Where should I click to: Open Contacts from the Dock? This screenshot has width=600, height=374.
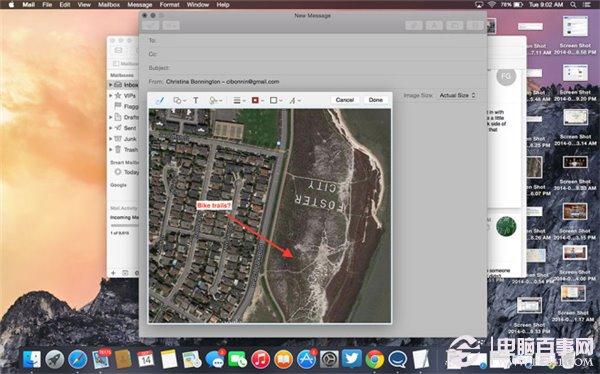[123, 359]
